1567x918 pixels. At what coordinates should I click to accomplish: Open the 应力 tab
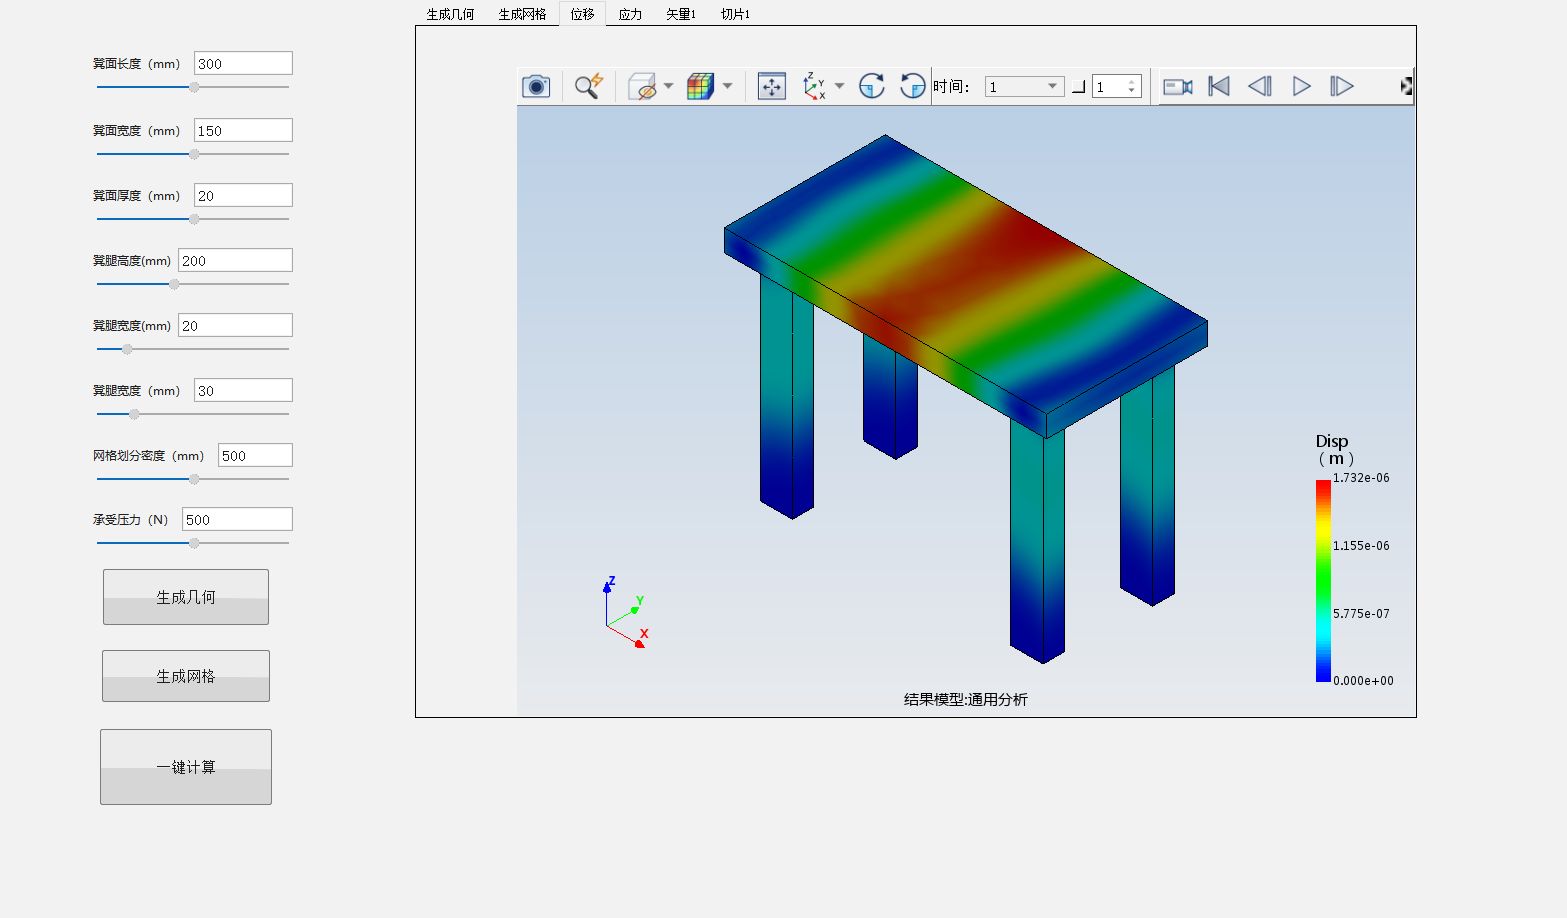(x=630, y=14)
